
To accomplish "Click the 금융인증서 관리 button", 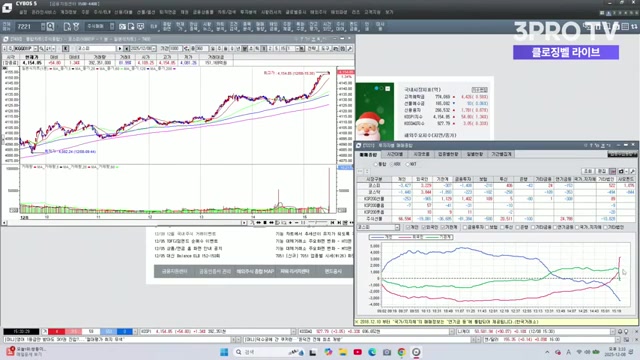I will (x=215, y=271).
